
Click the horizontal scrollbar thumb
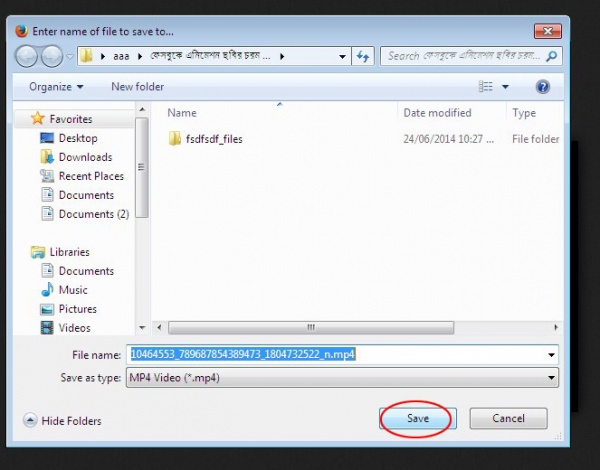point(311,327)
